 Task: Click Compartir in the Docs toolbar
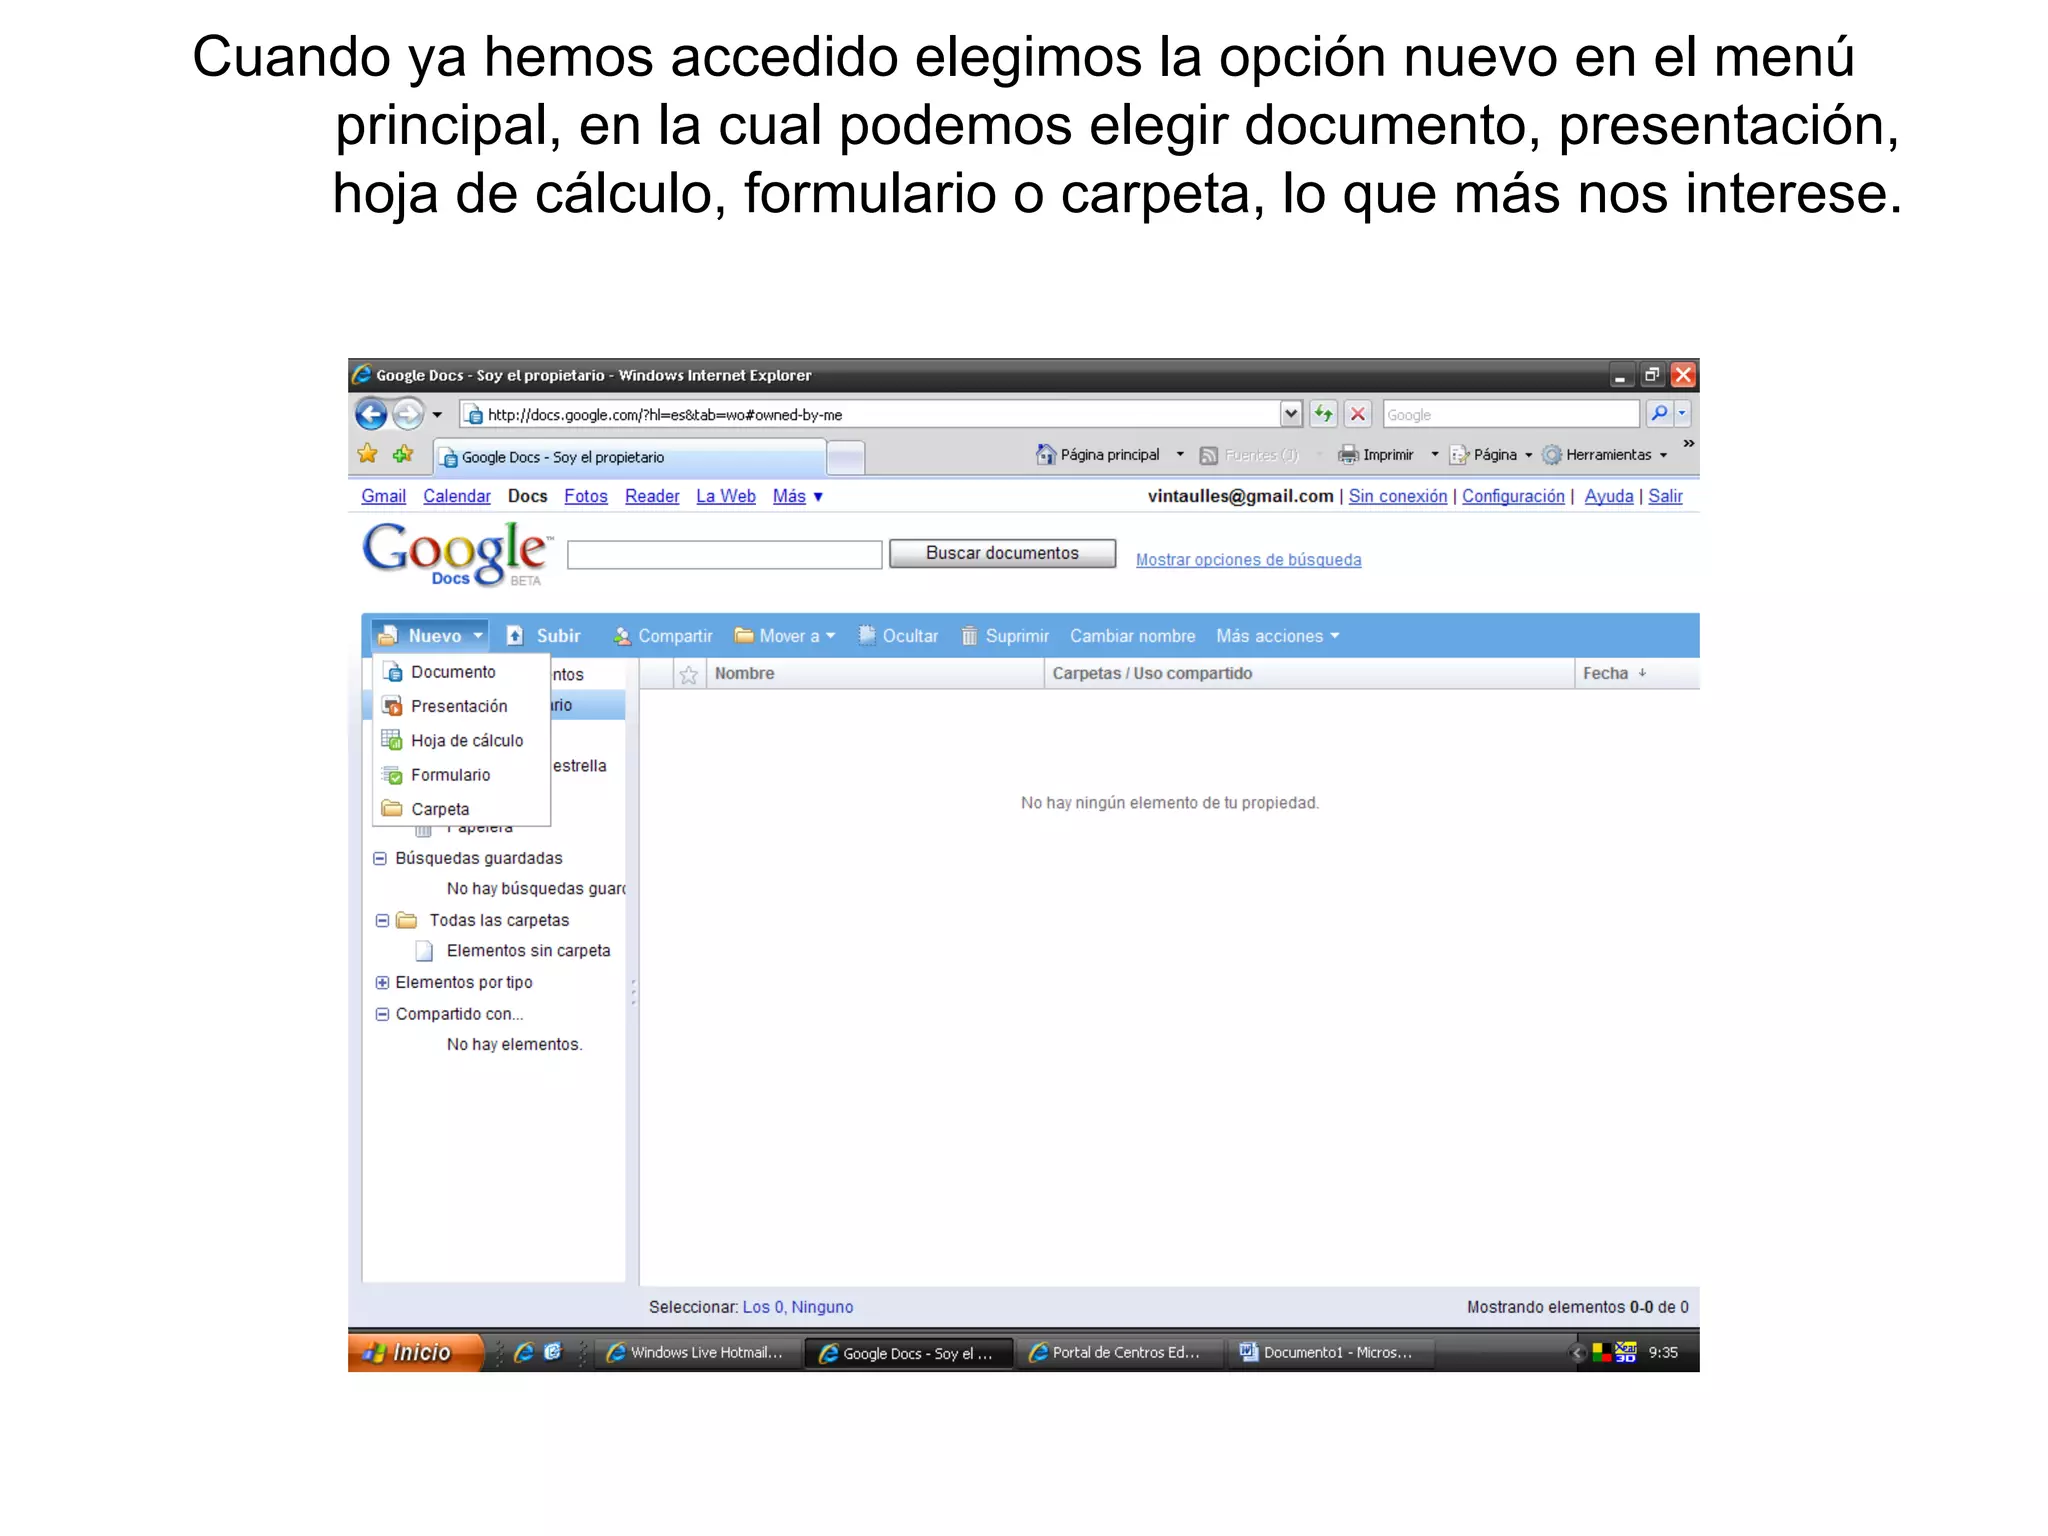(x=662, y=636)
